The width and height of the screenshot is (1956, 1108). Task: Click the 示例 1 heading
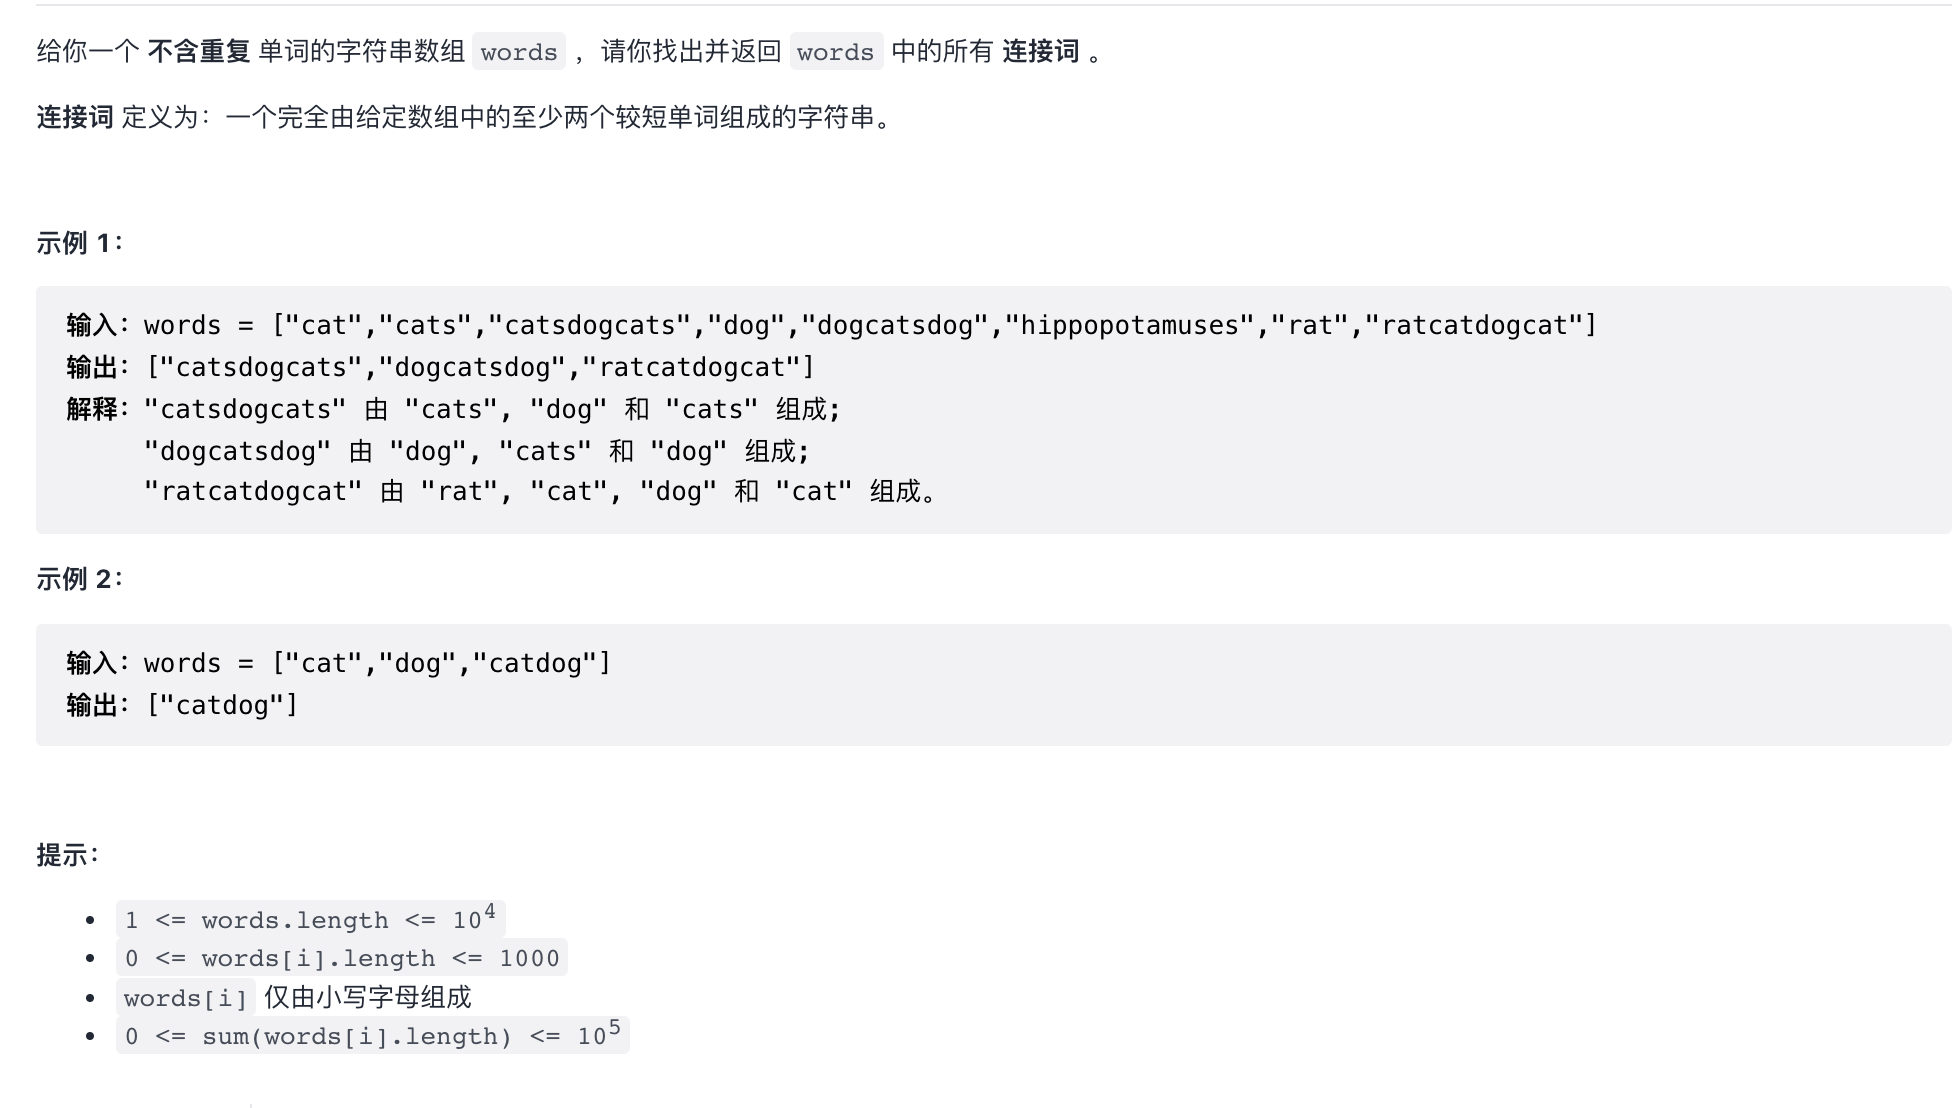pos(80,243)
